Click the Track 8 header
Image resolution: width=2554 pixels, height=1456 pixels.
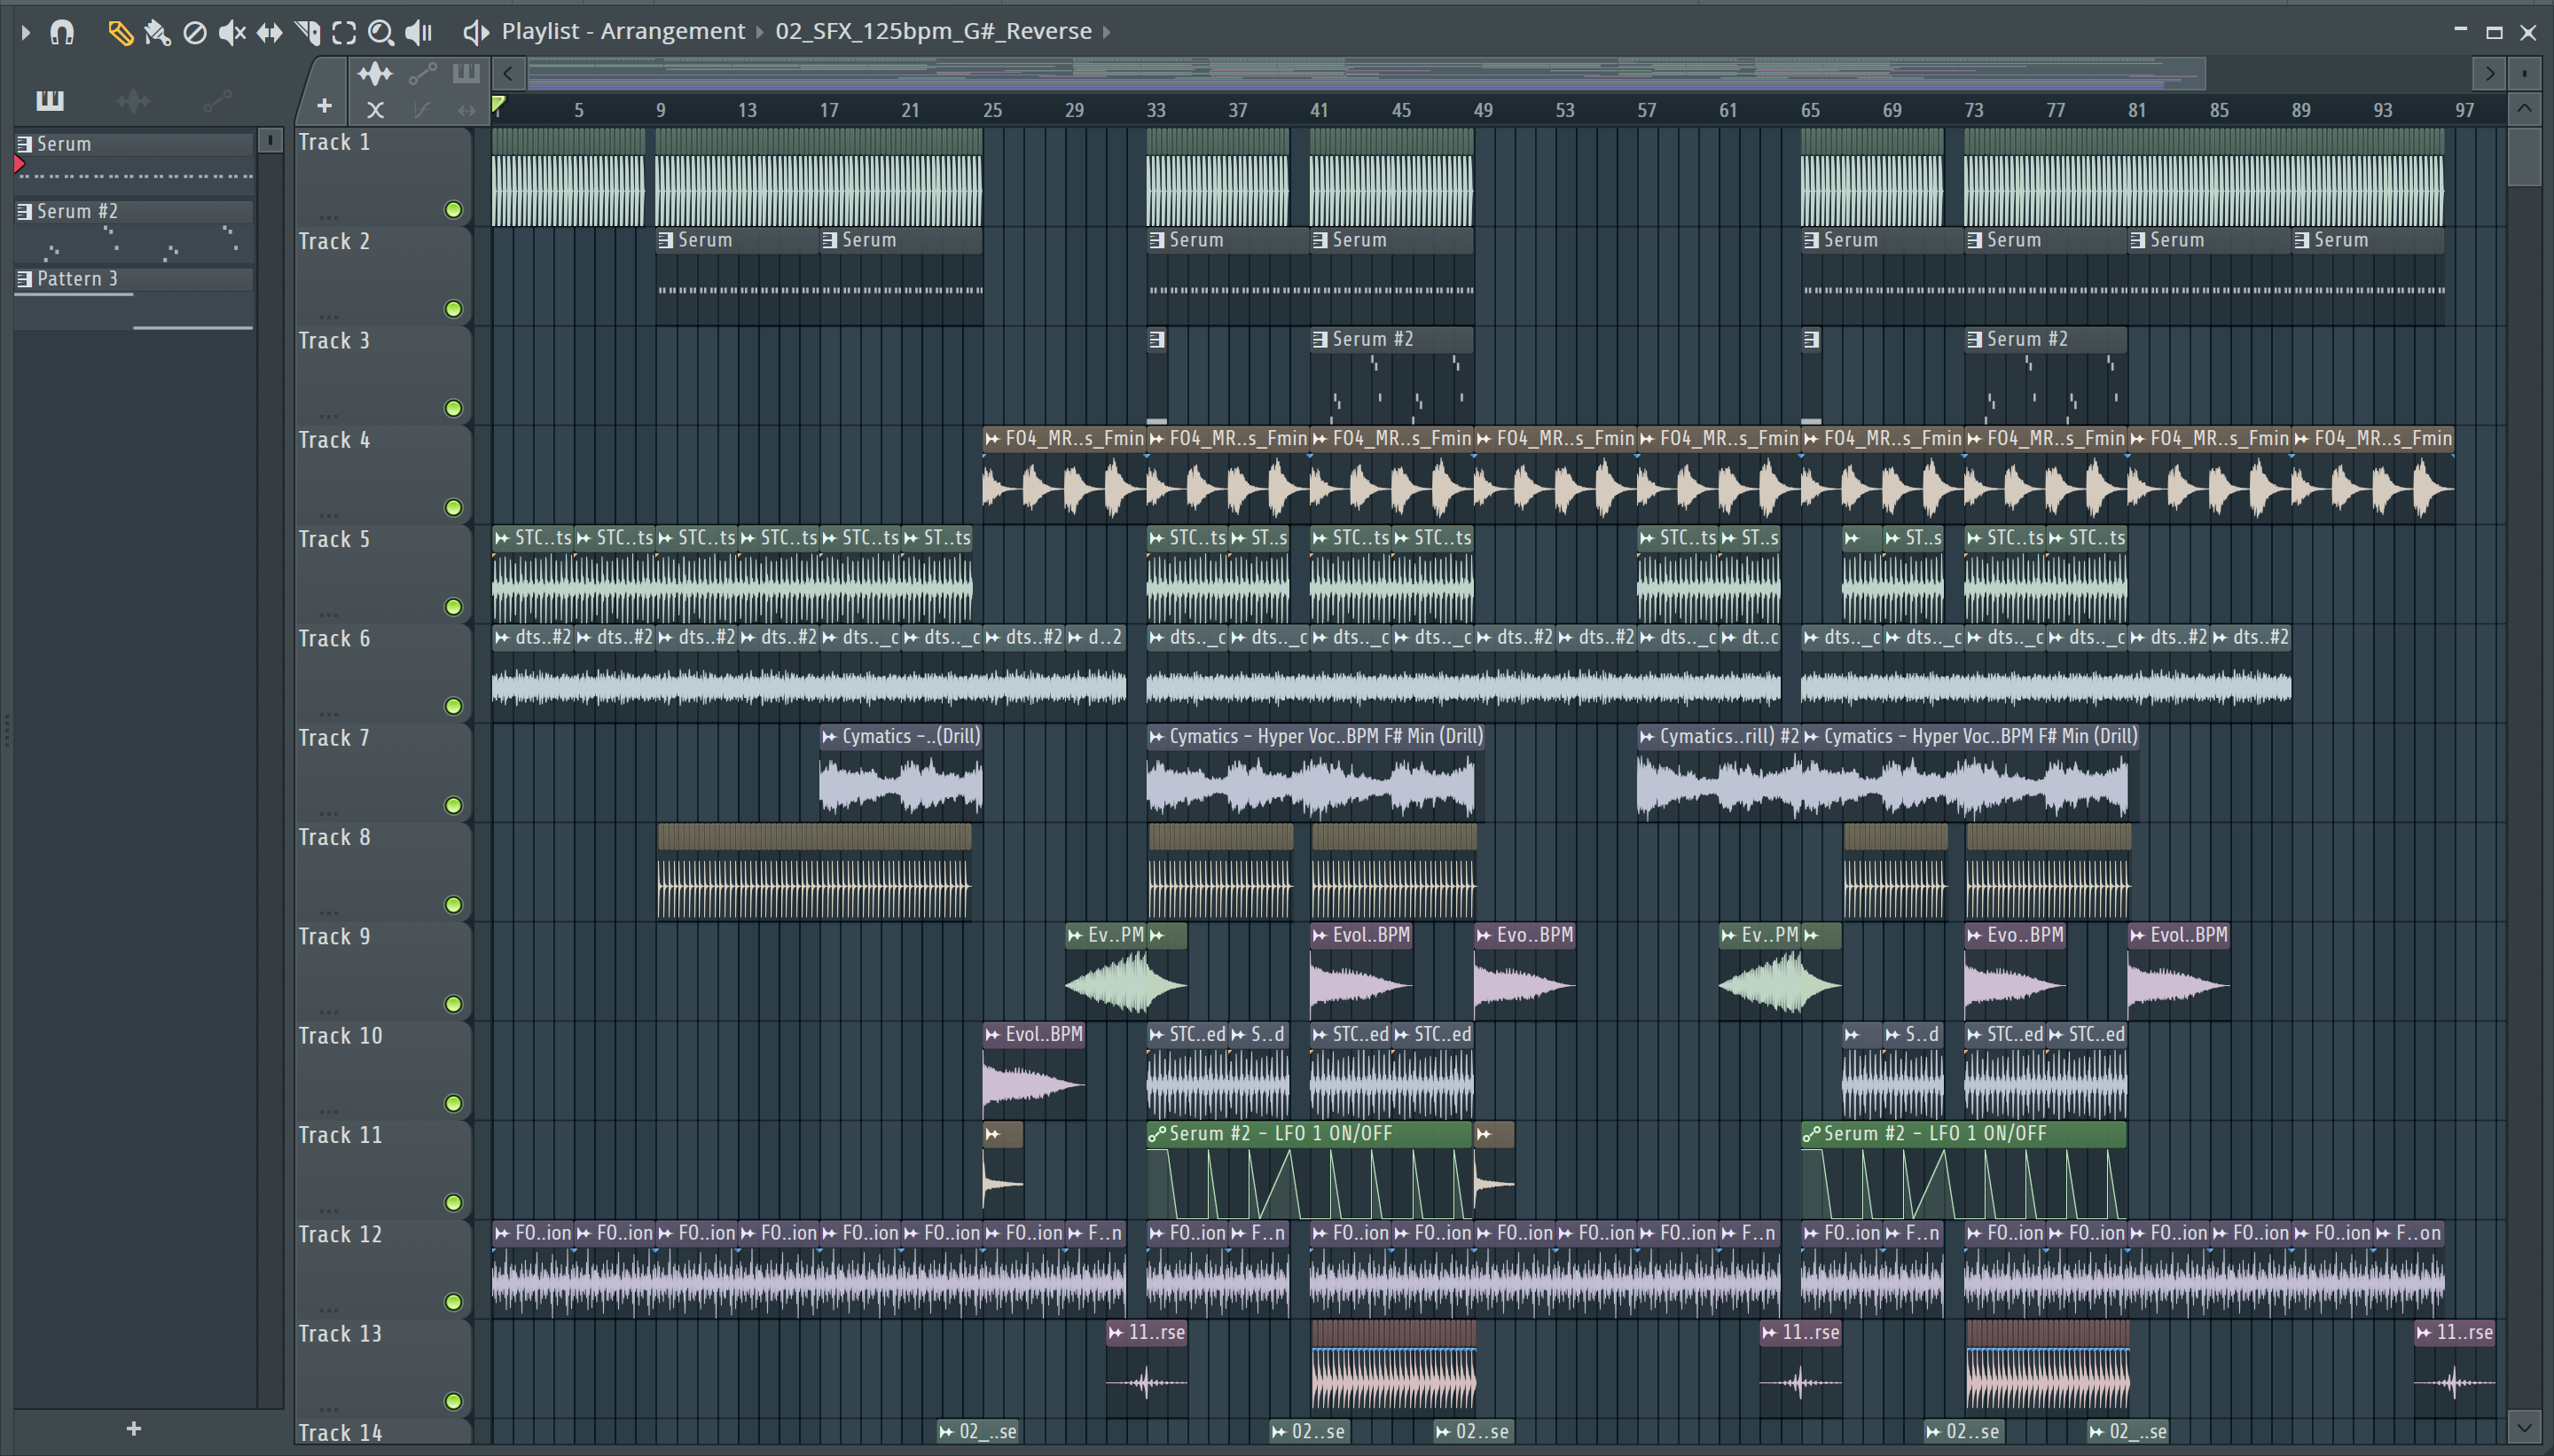[x=383, y=871]
